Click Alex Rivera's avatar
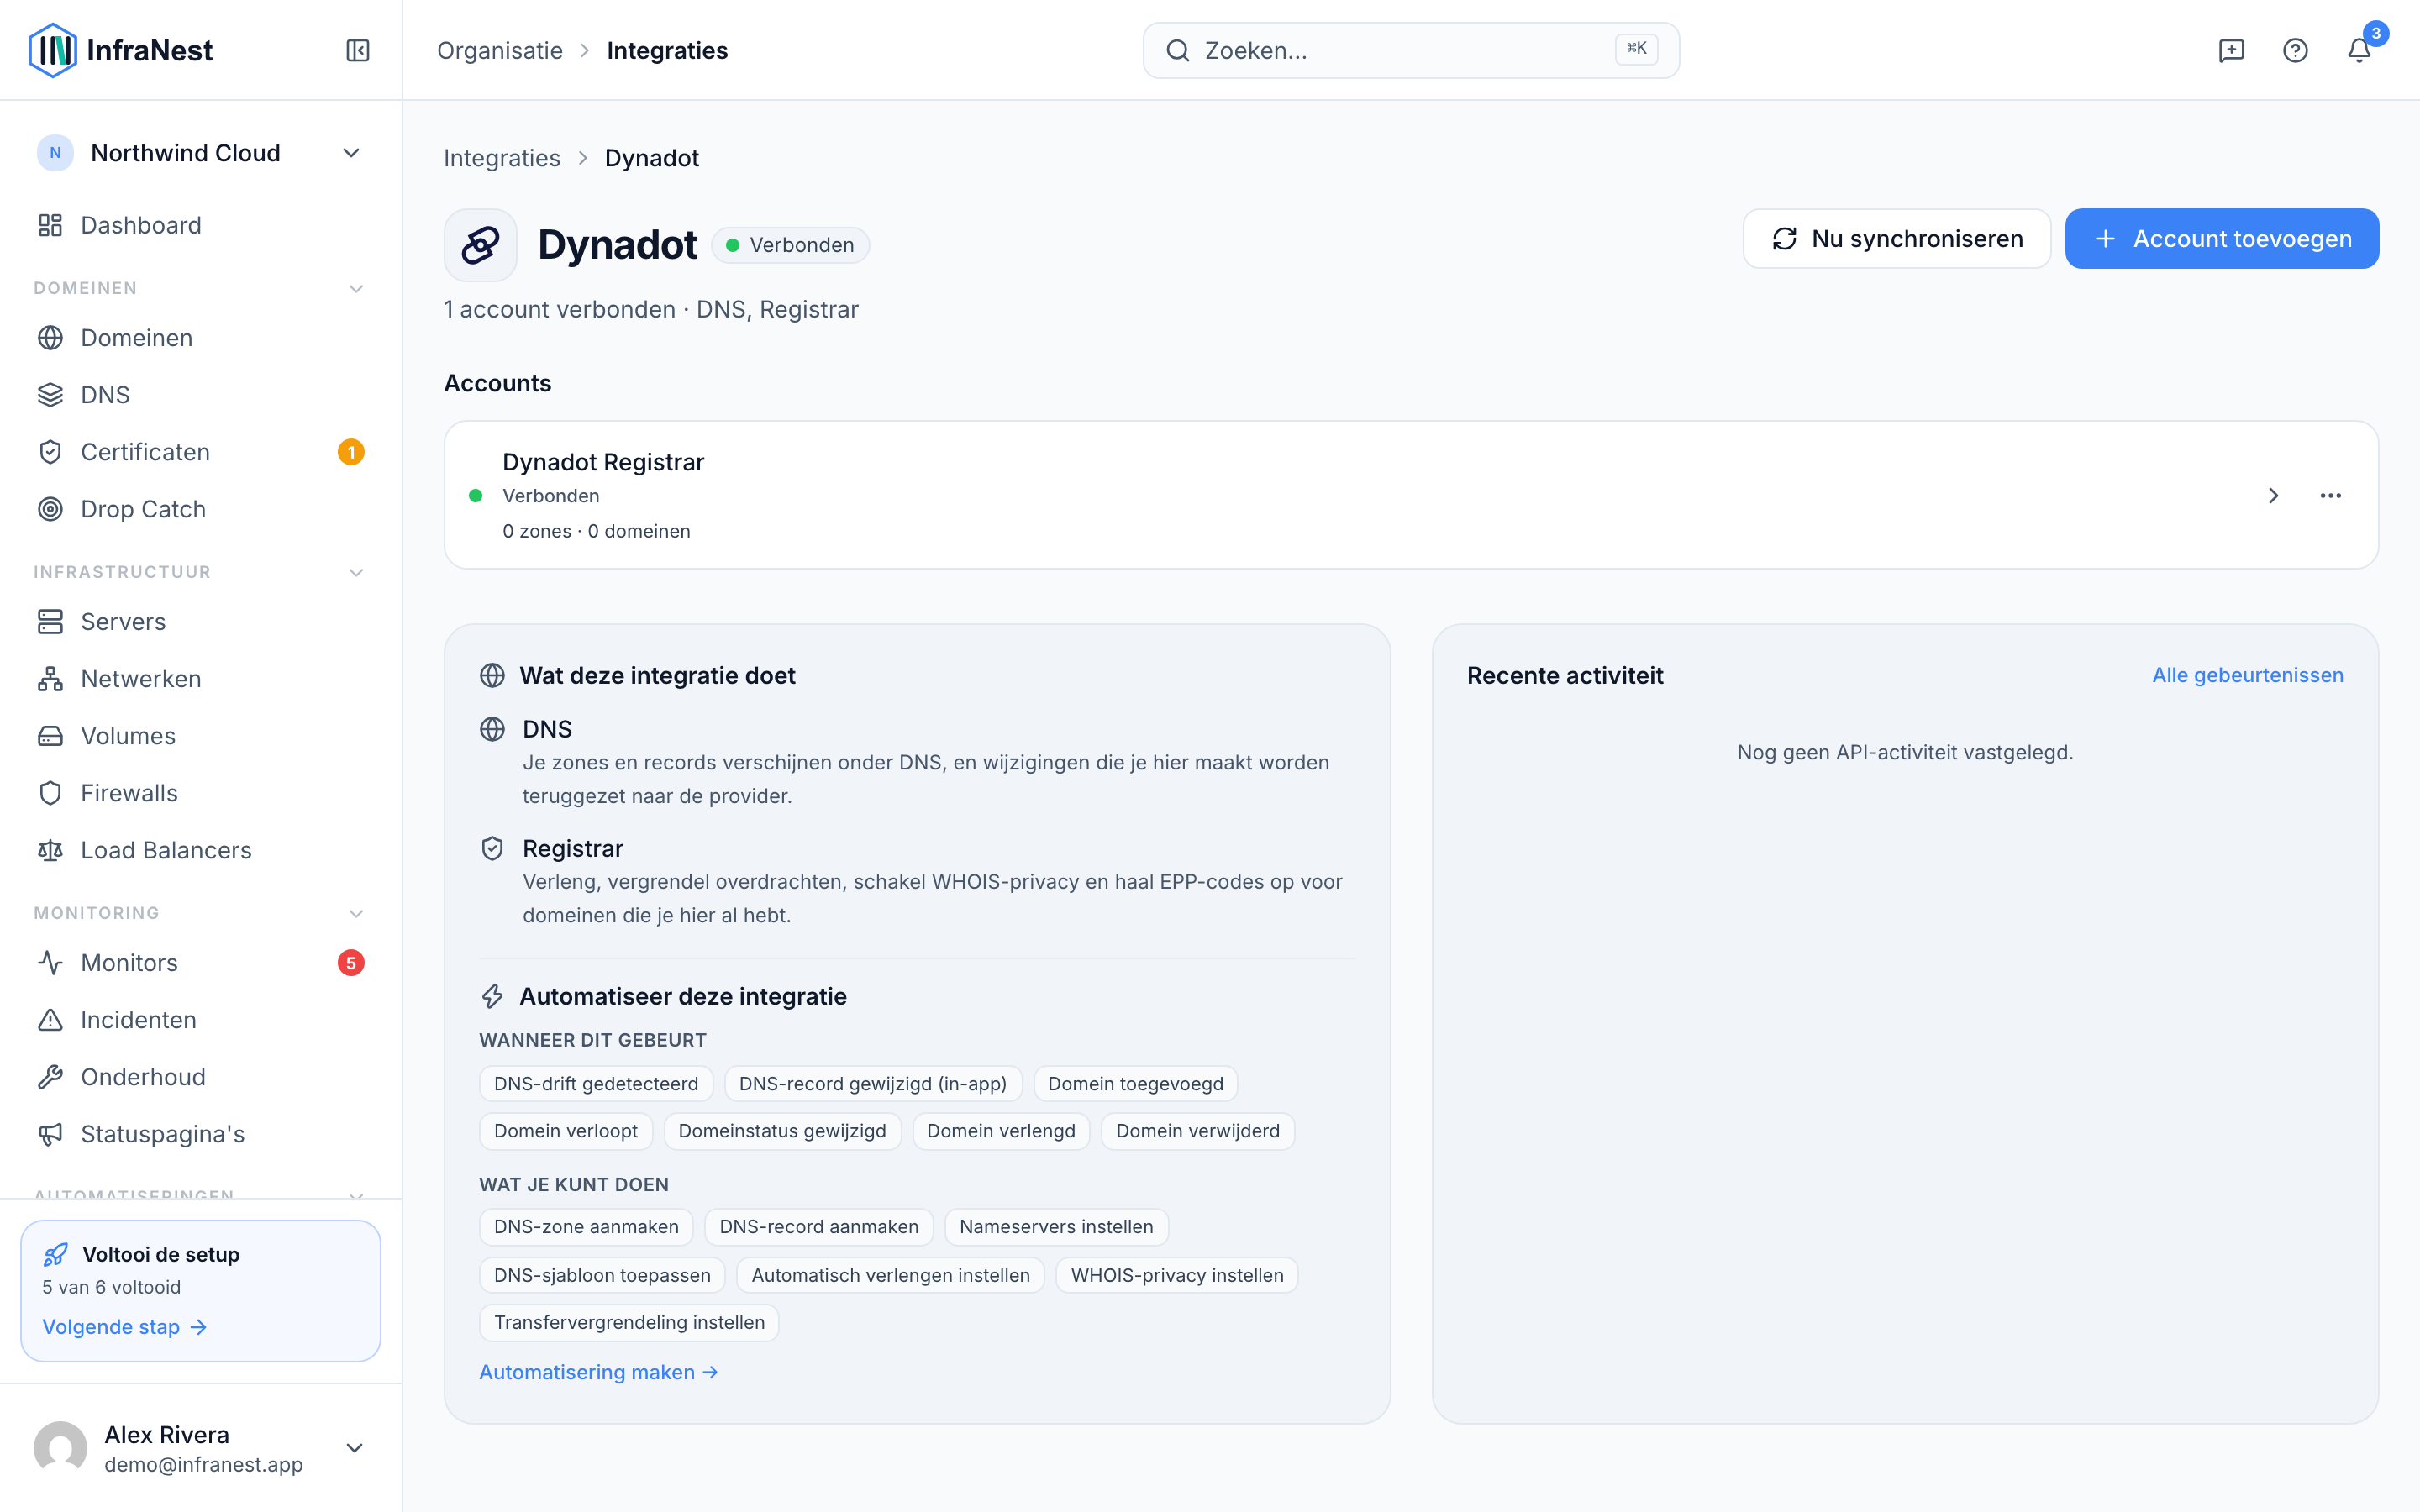Screen dimensions: 2420x1512 pos(60,1448)
